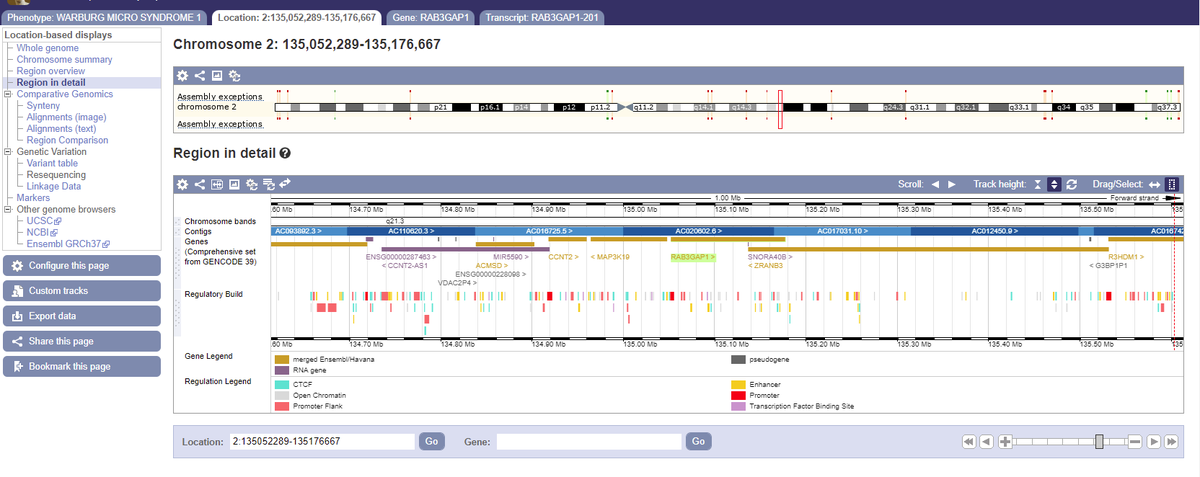Export the chromosome panel as an image
1200x477 pixels.
point(216,75)
